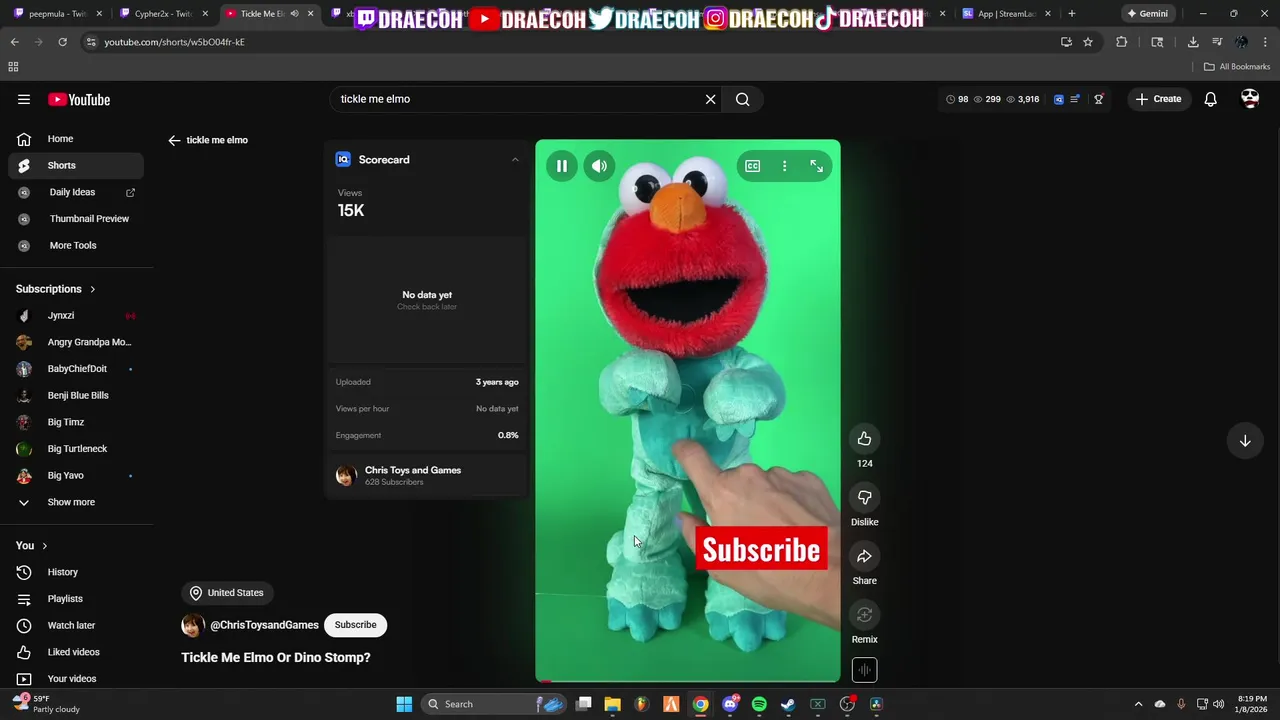Select Shorts in the sidebar
The image size is (1280, 720).
click(76, 165)
